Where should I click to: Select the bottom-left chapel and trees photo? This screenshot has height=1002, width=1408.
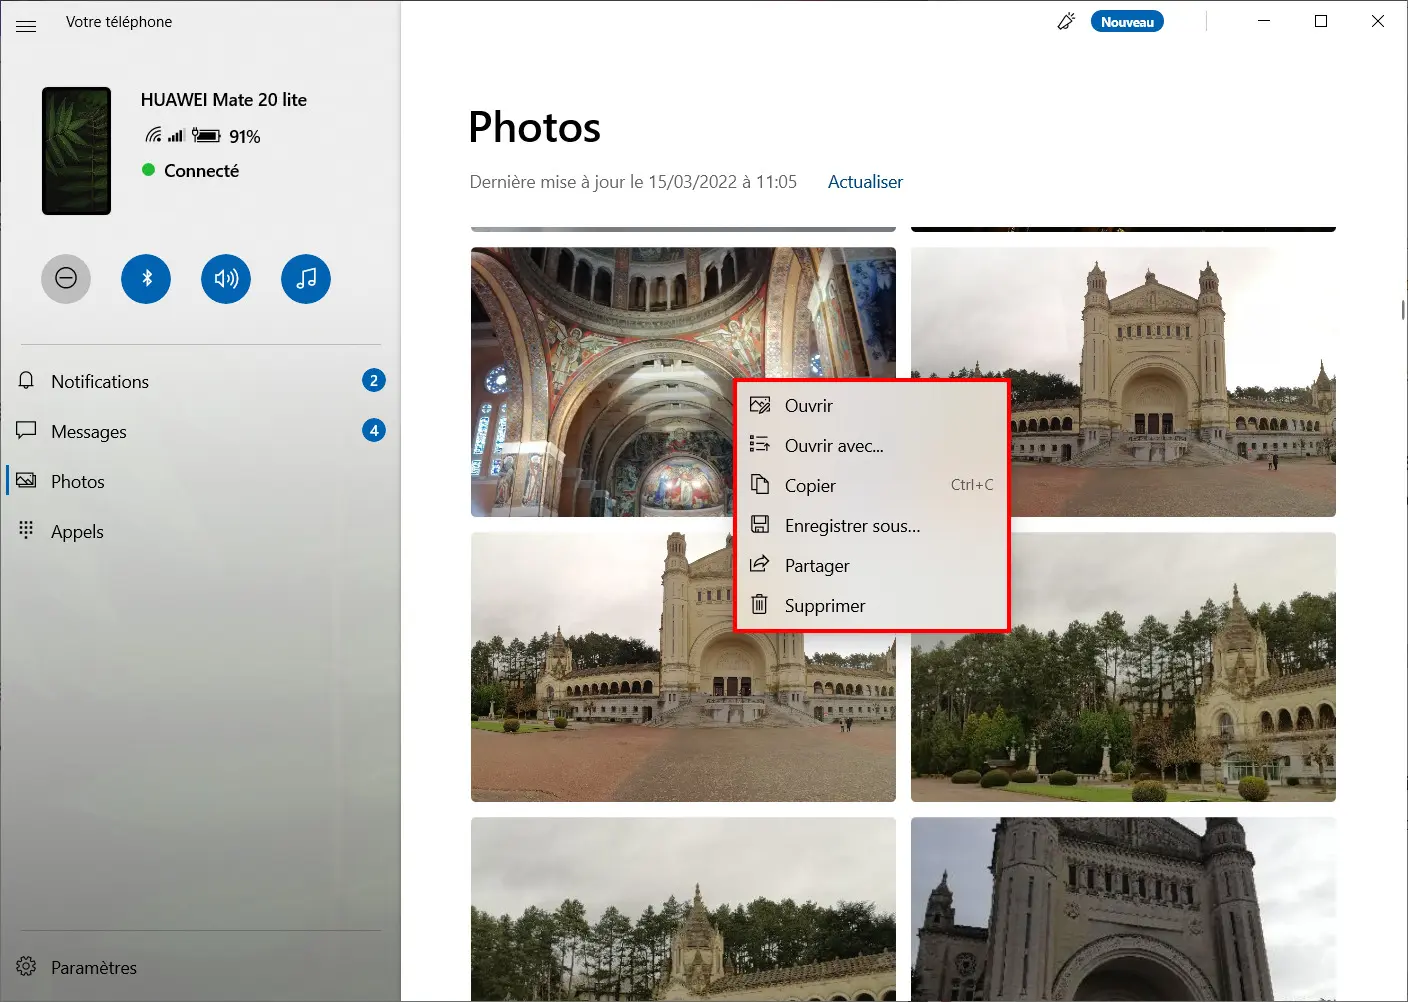click(x=683, y=909)
